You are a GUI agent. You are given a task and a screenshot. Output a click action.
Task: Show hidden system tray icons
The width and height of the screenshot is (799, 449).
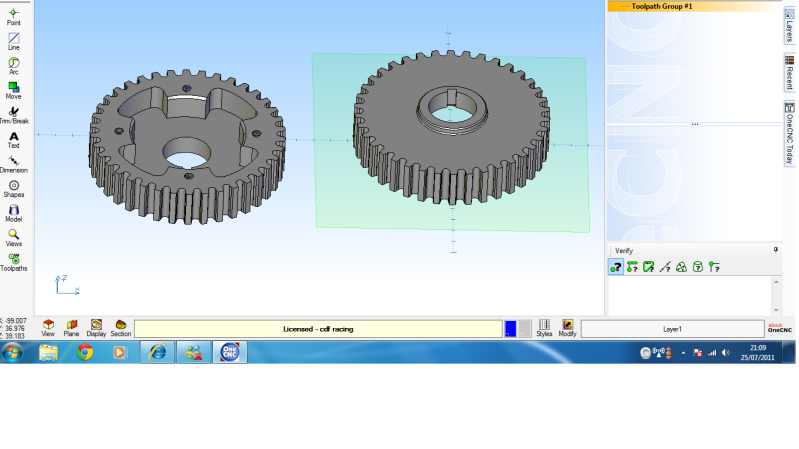point(683,353)
